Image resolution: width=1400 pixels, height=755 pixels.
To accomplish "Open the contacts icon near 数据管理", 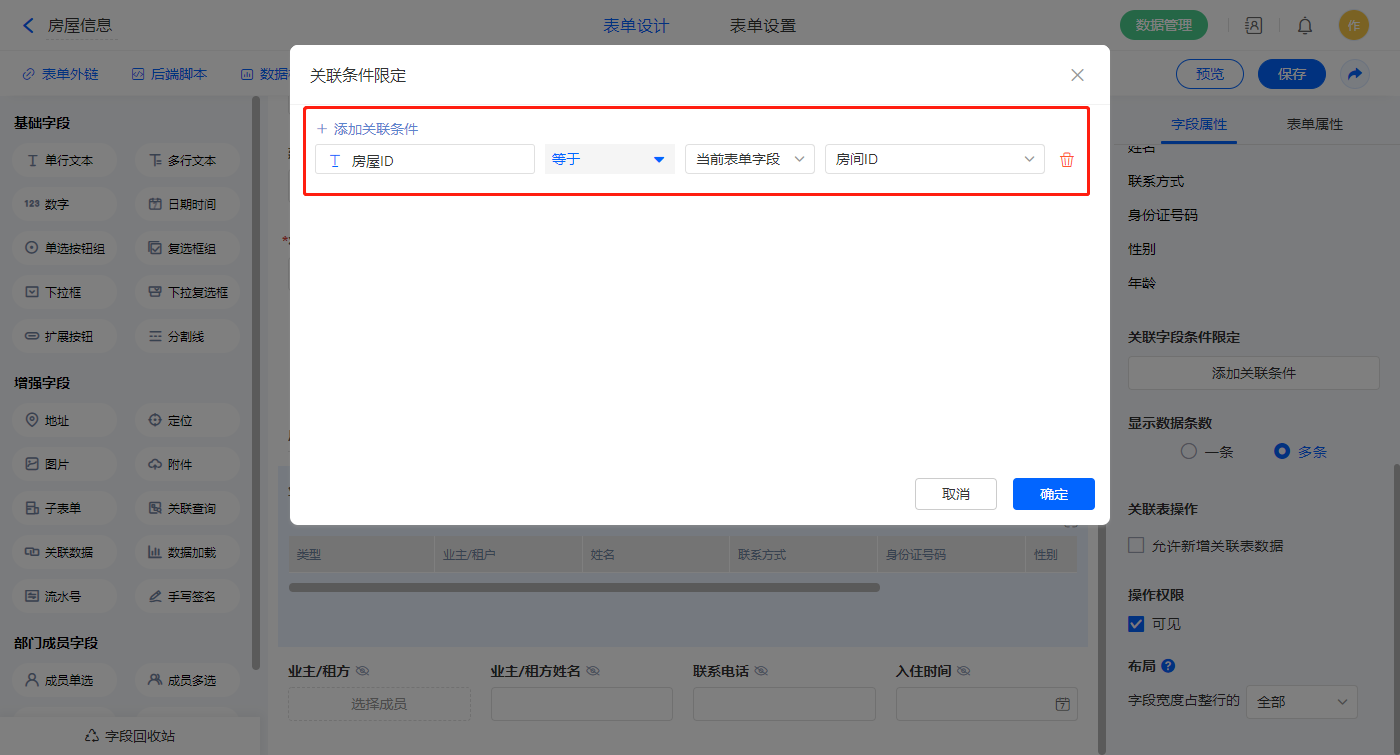I will [x=1253, y=26].
